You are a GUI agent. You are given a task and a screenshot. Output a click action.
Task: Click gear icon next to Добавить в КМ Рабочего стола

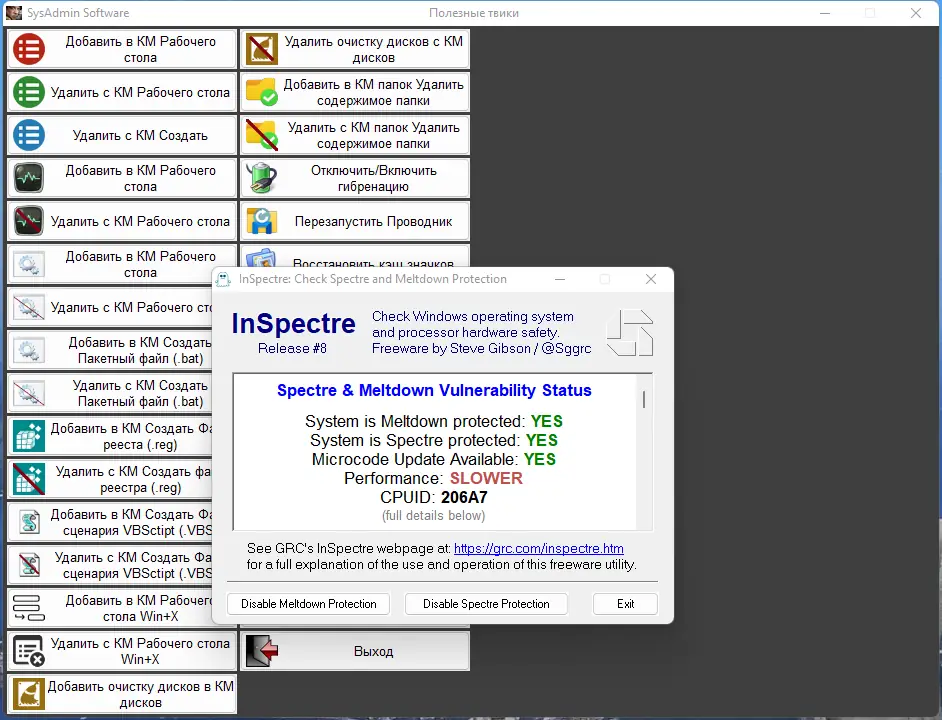[29, 264]
